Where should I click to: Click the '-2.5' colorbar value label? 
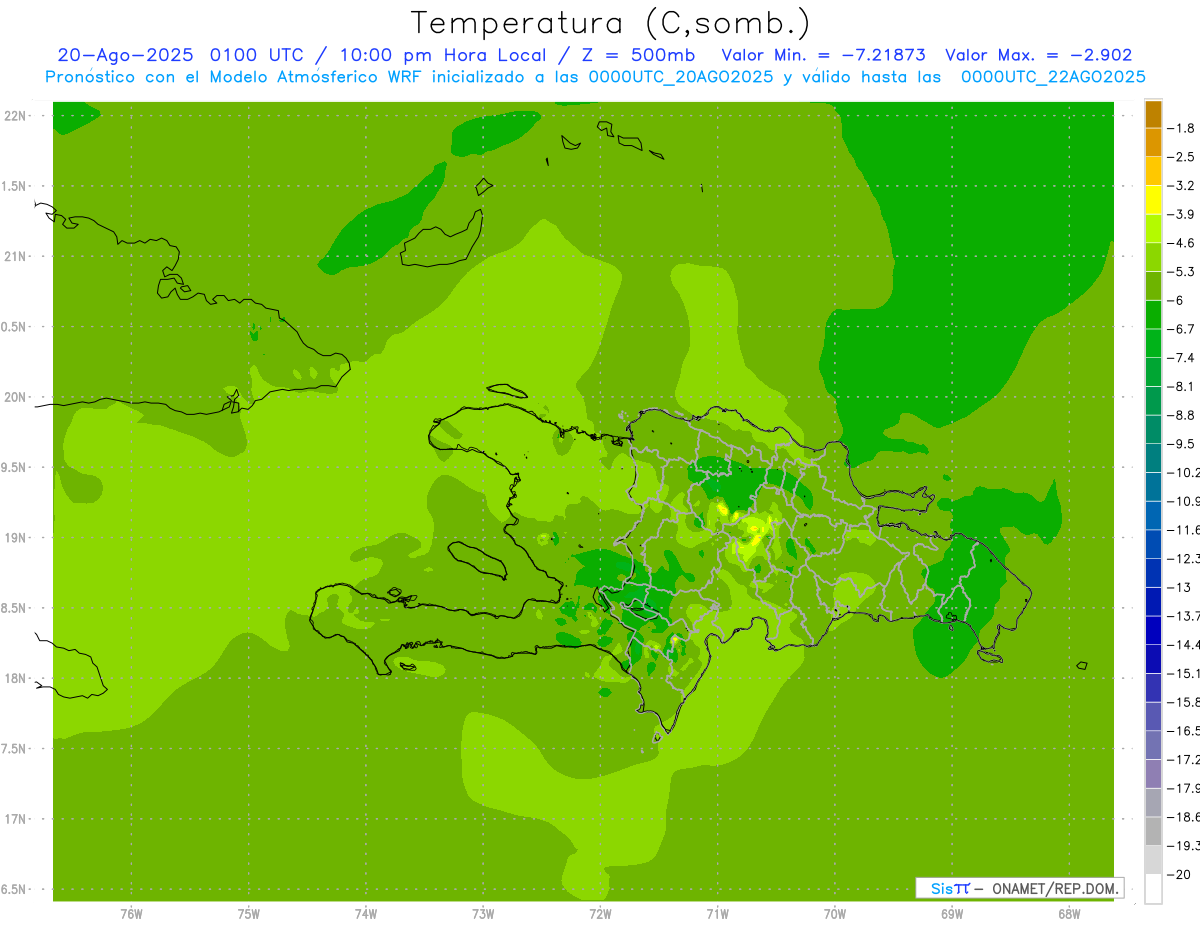(x=1183, y=157)
